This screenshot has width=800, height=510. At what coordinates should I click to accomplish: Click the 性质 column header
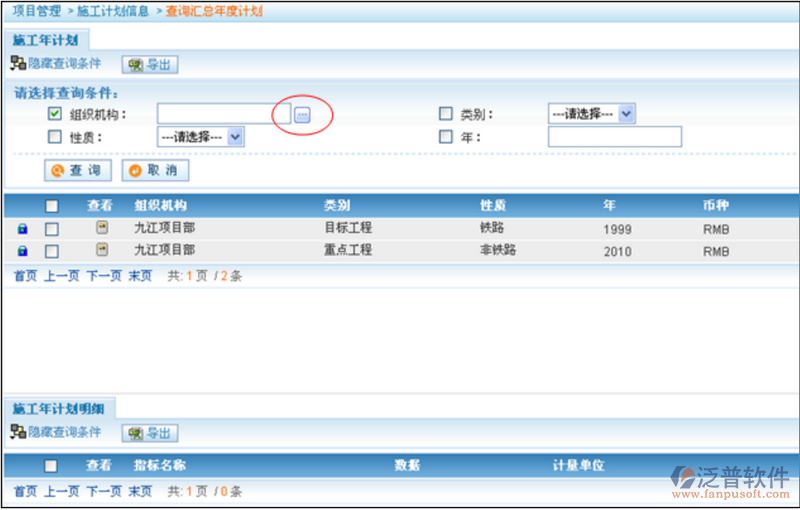pyautogui.click(x=493, y=205)
